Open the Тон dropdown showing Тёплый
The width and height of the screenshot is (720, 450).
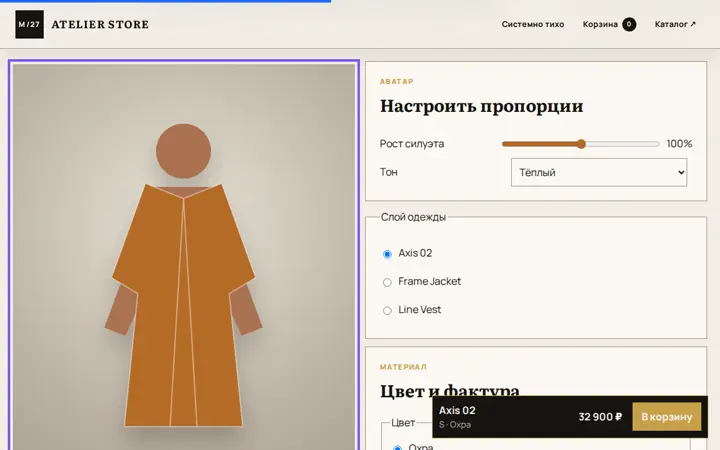pos(599,172)
